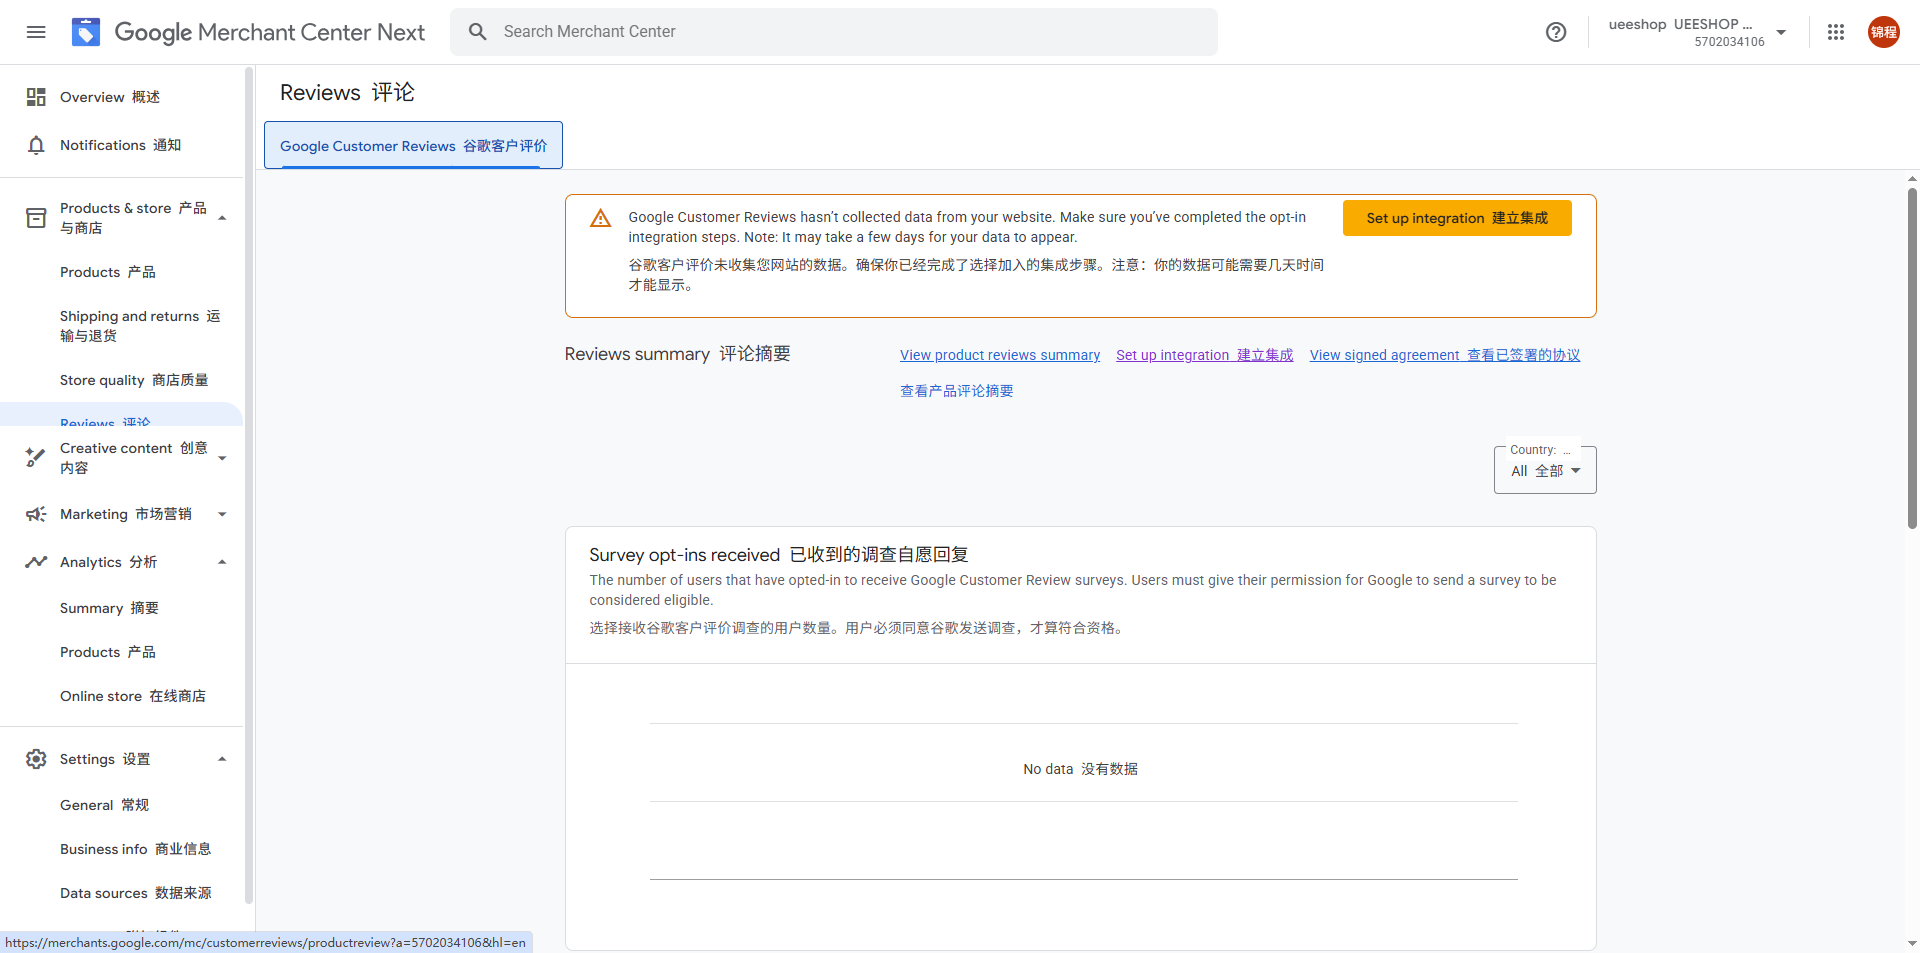1920x953 pixels.
Task: Open the user account avatar
Action: coord(1883,32)
